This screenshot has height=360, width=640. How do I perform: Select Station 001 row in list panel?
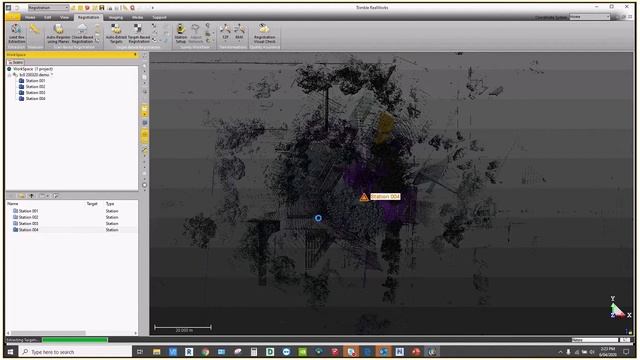[71, 211]
